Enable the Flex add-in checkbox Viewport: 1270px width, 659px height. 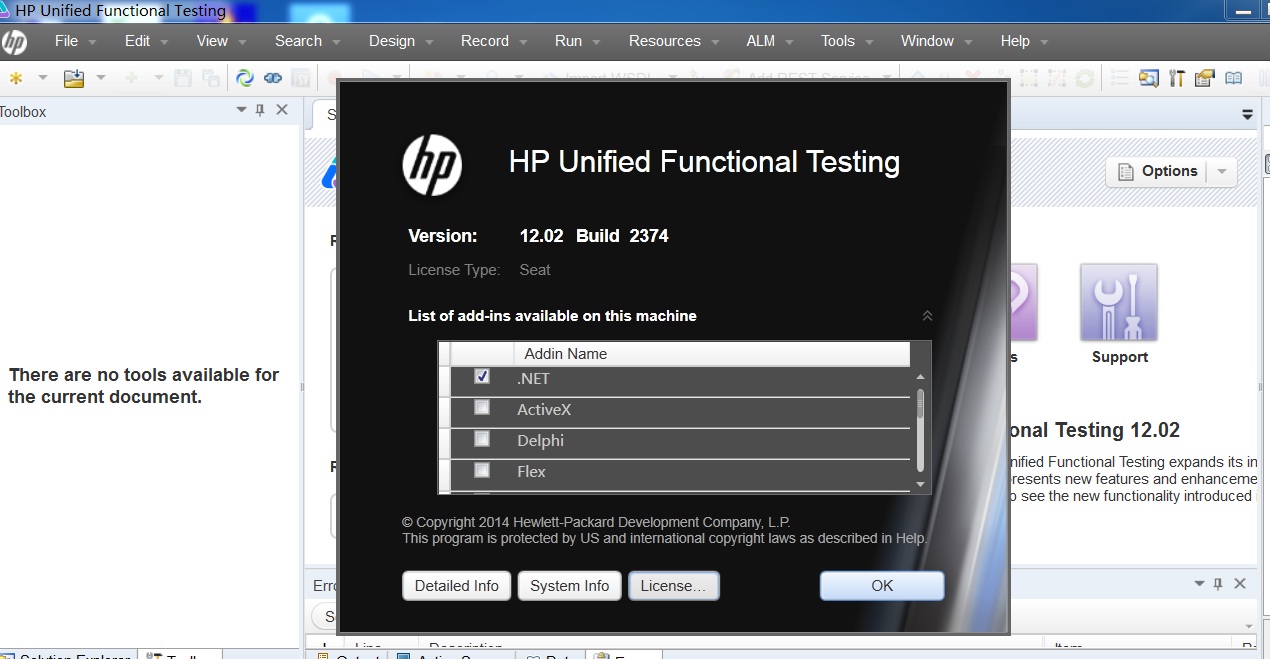482,470
